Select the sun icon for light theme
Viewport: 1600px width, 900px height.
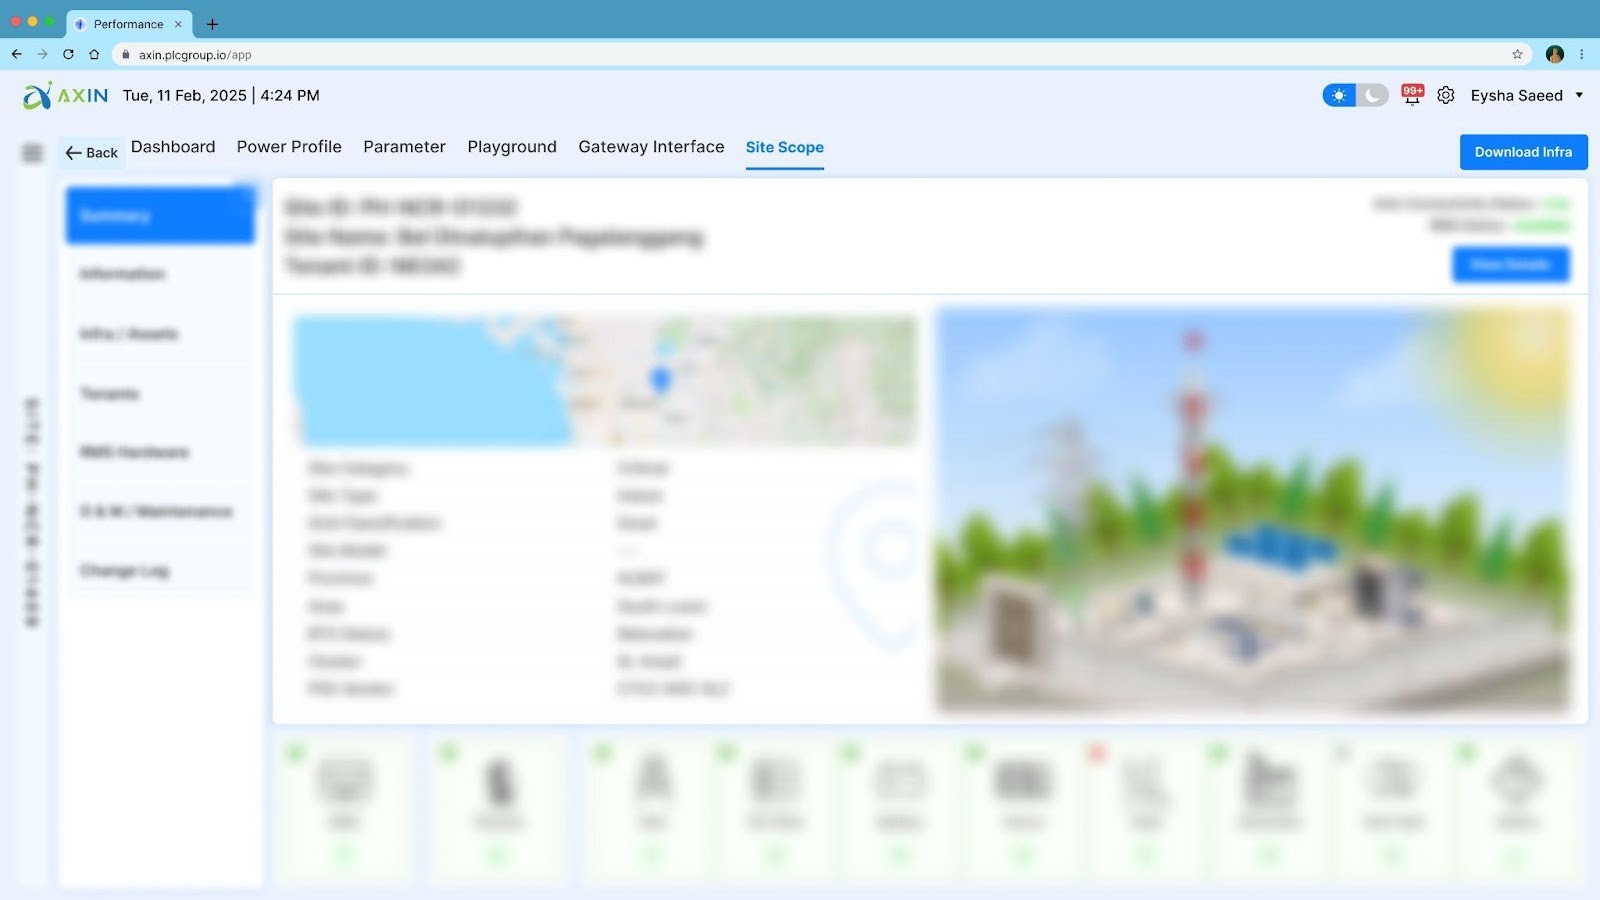click(x=1338, y=95)
